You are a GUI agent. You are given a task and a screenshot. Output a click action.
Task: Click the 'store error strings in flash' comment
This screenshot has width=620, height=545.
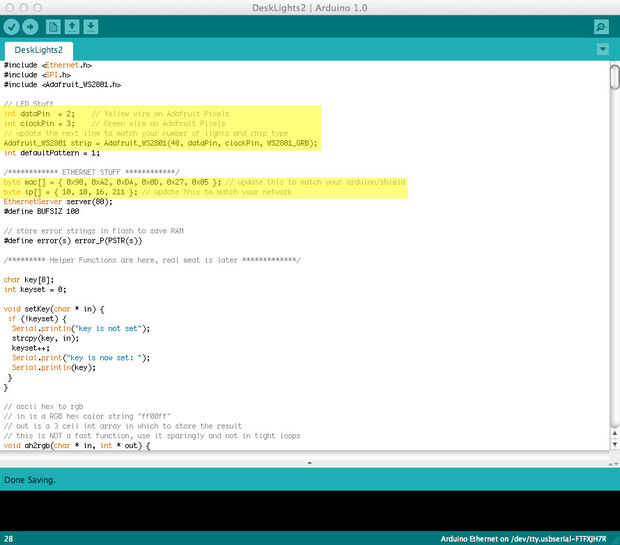pos(94,231)
